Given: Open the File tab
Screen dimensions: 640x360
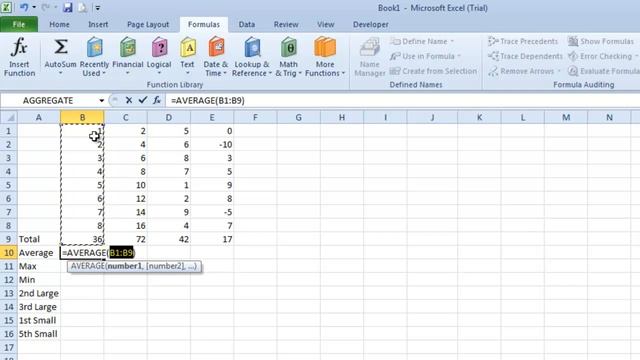Looking at the screenshot, I should [19, 24].
